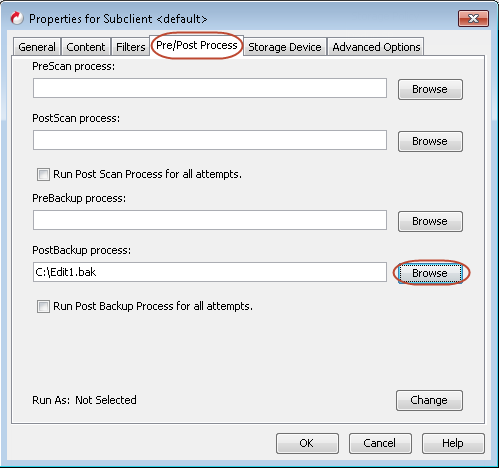Close the Properties for Subclient dialog
The height and width of the screenshot is (468, 499).
[473, 18]
